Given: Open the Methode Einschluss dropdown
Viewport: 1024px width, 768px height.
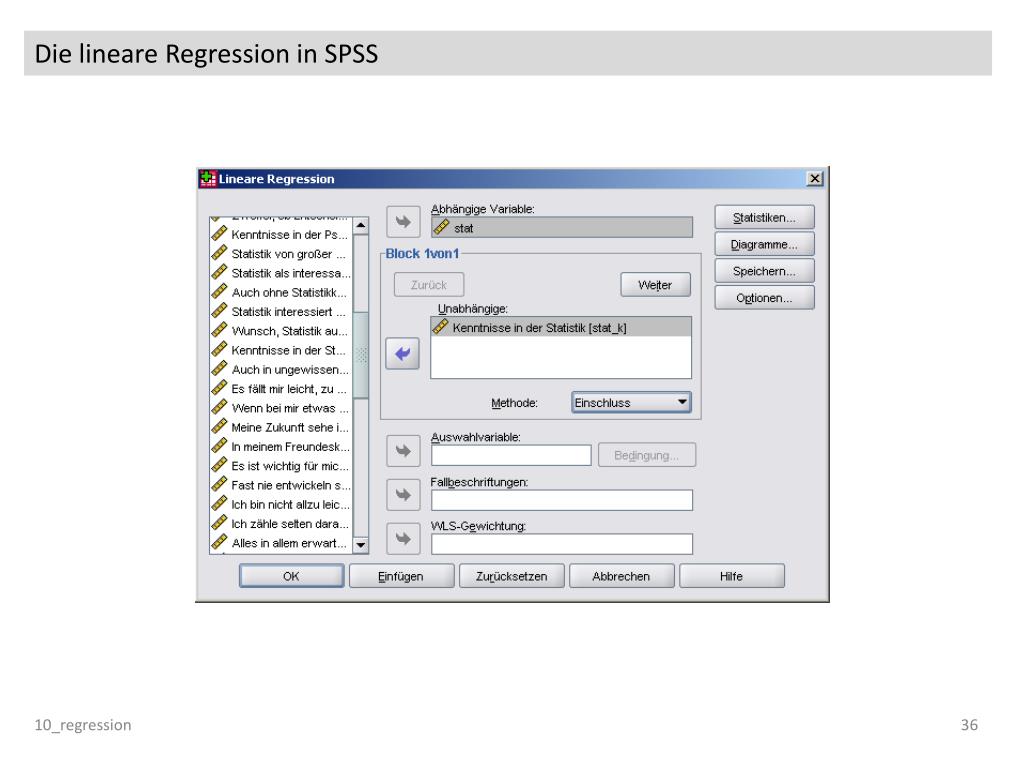Looking at the screenshot, I should (x=631, y=402).
